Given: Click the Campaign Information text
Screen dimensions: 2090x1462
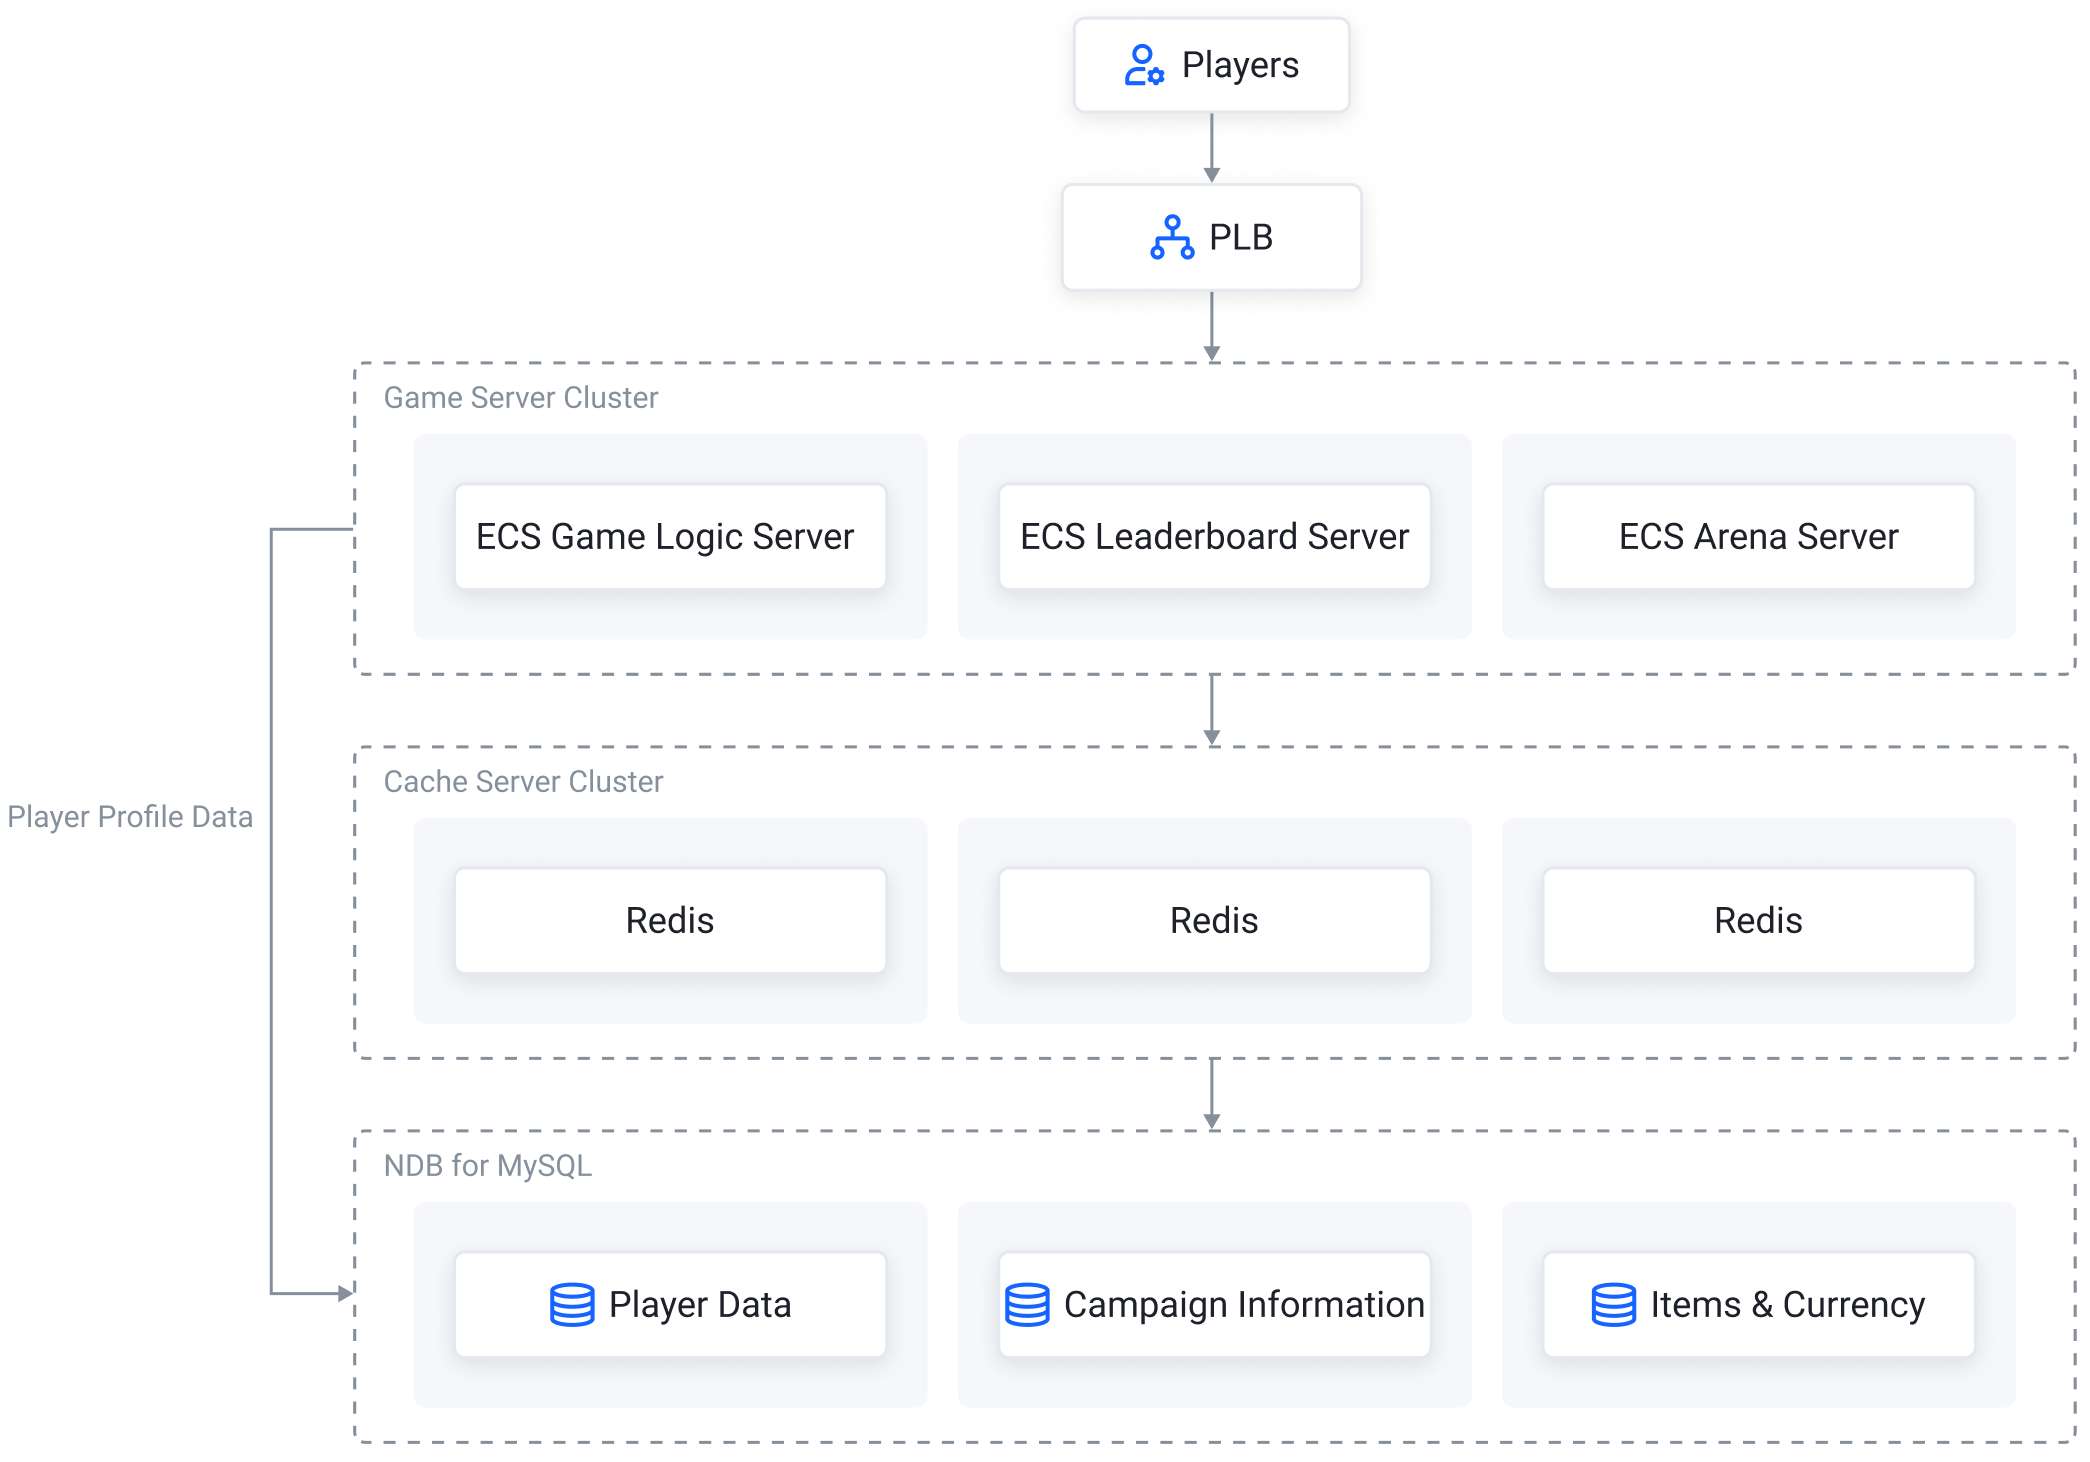Looking at the screenshot, I should click(x=1244, y=1305).
